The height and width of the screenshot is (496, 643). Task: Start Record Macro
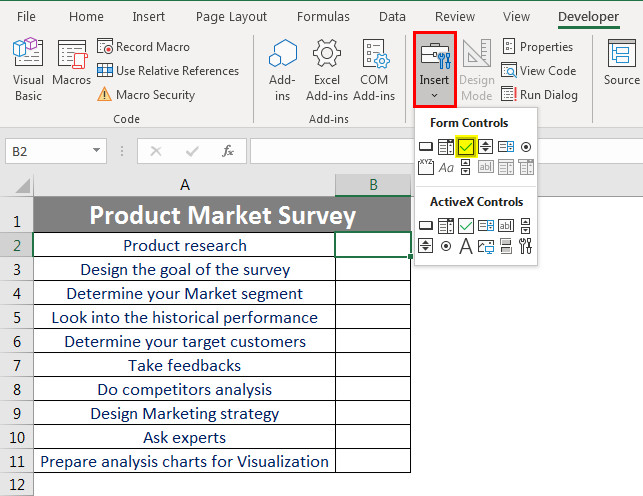pyautogui.click(x=144, y=47)
